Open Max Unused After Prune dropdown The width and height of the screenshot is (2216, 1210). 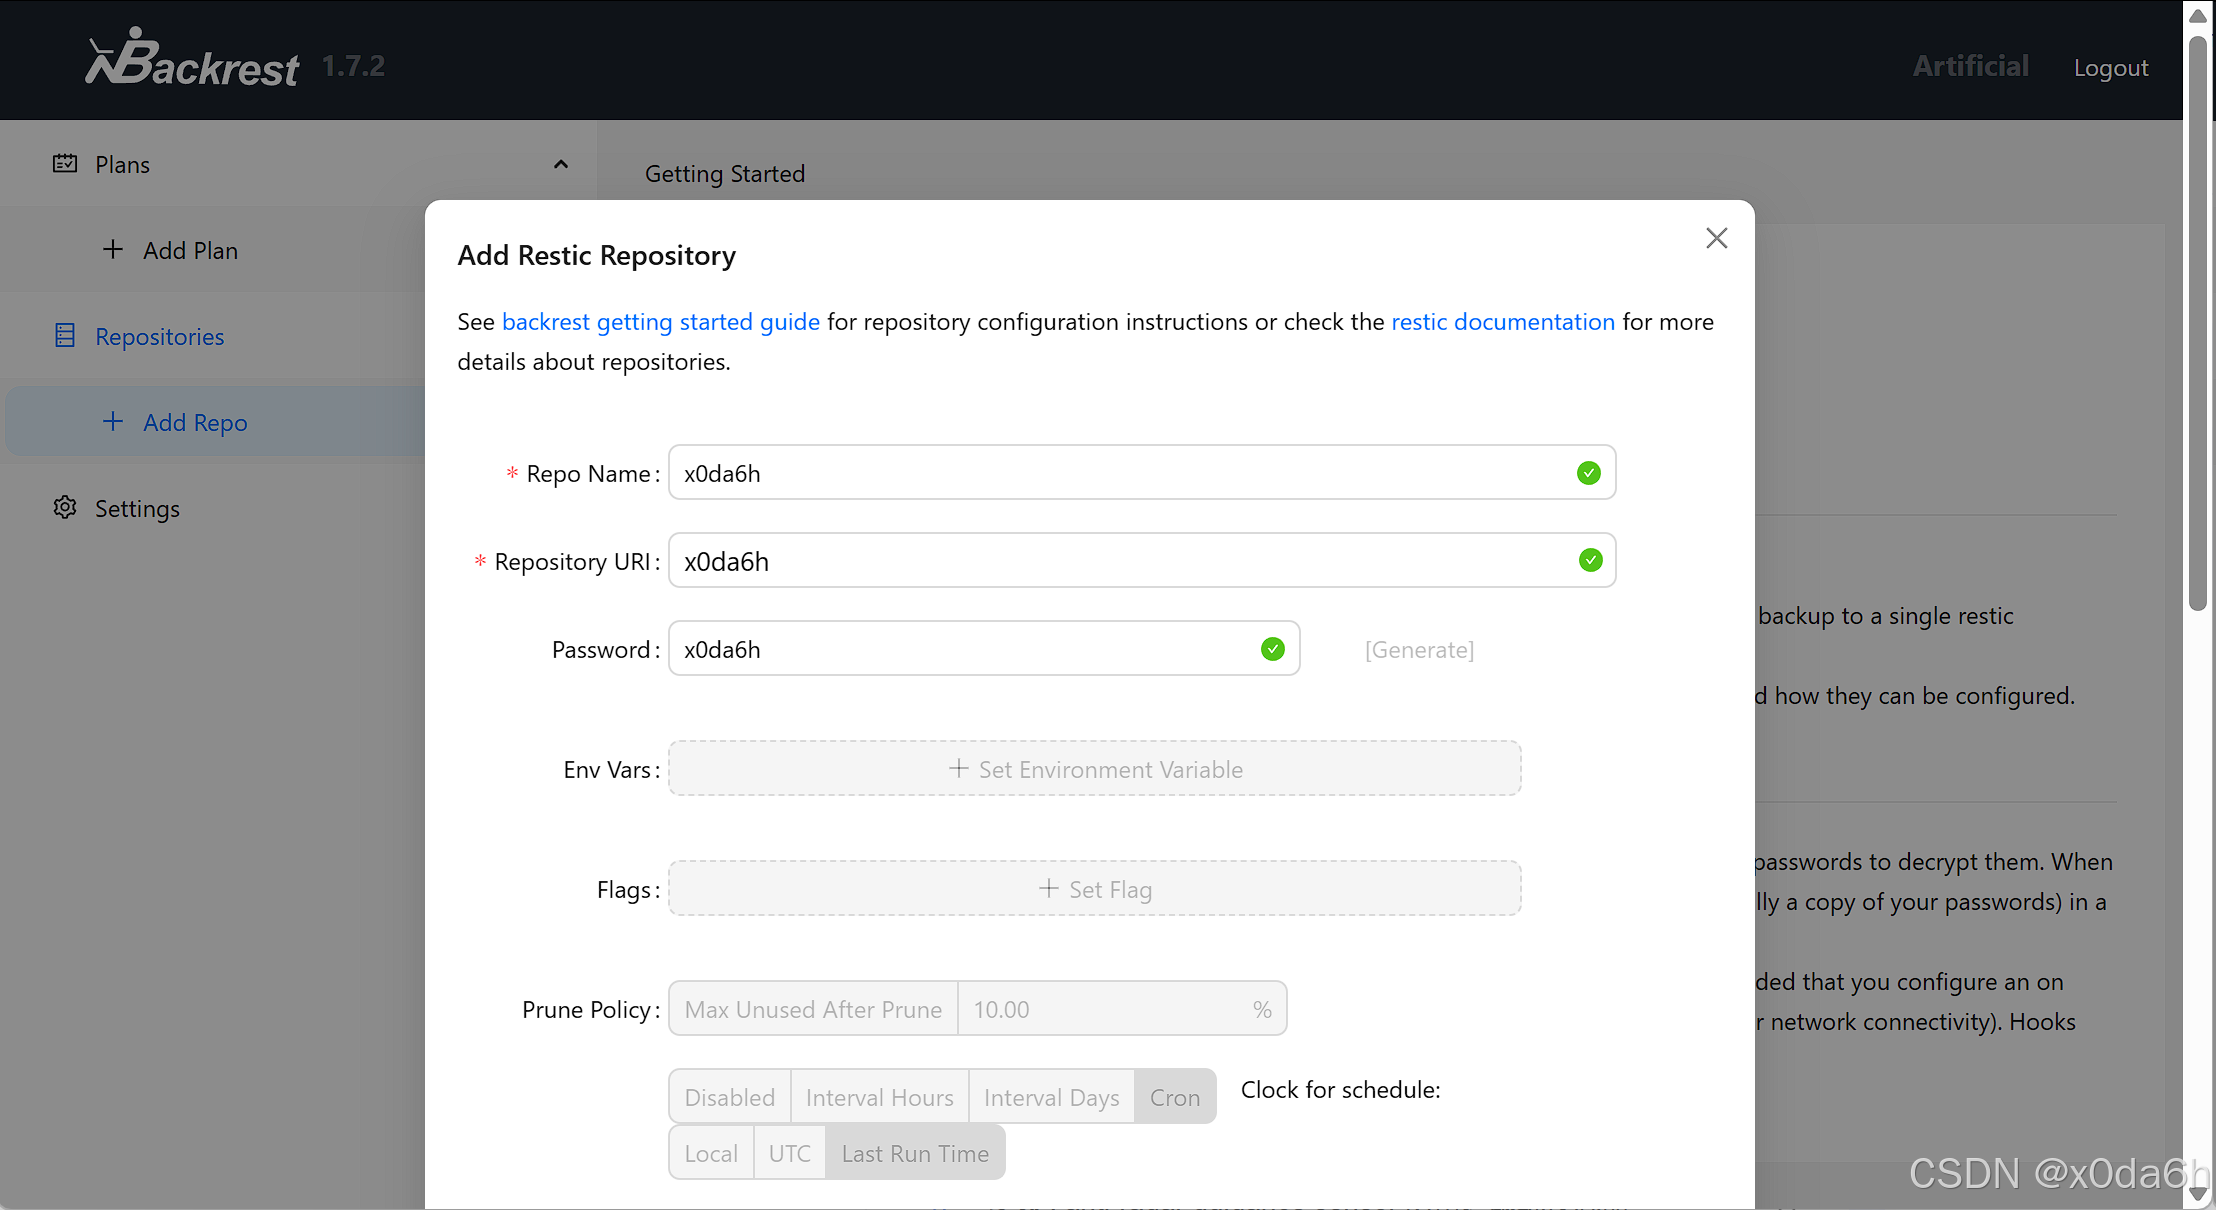pyautogui.click(x=813, y=1009)
